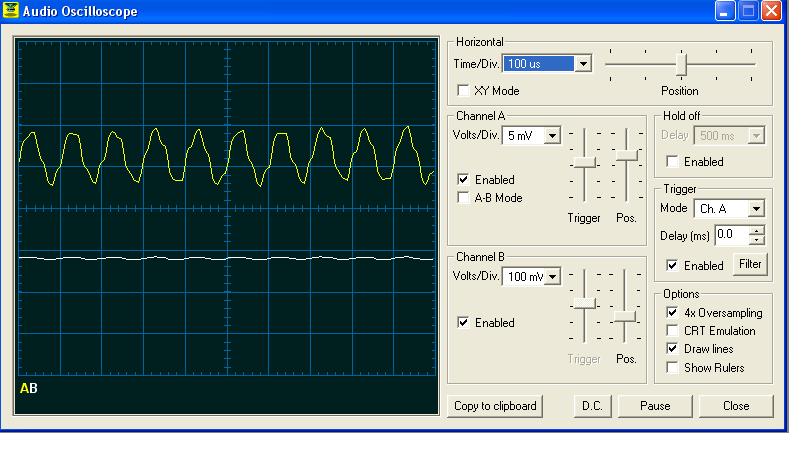The width and height of the screenshot is (803, 452).
Task: Enable XY Mode checkbox
Action: coord(464,91)
